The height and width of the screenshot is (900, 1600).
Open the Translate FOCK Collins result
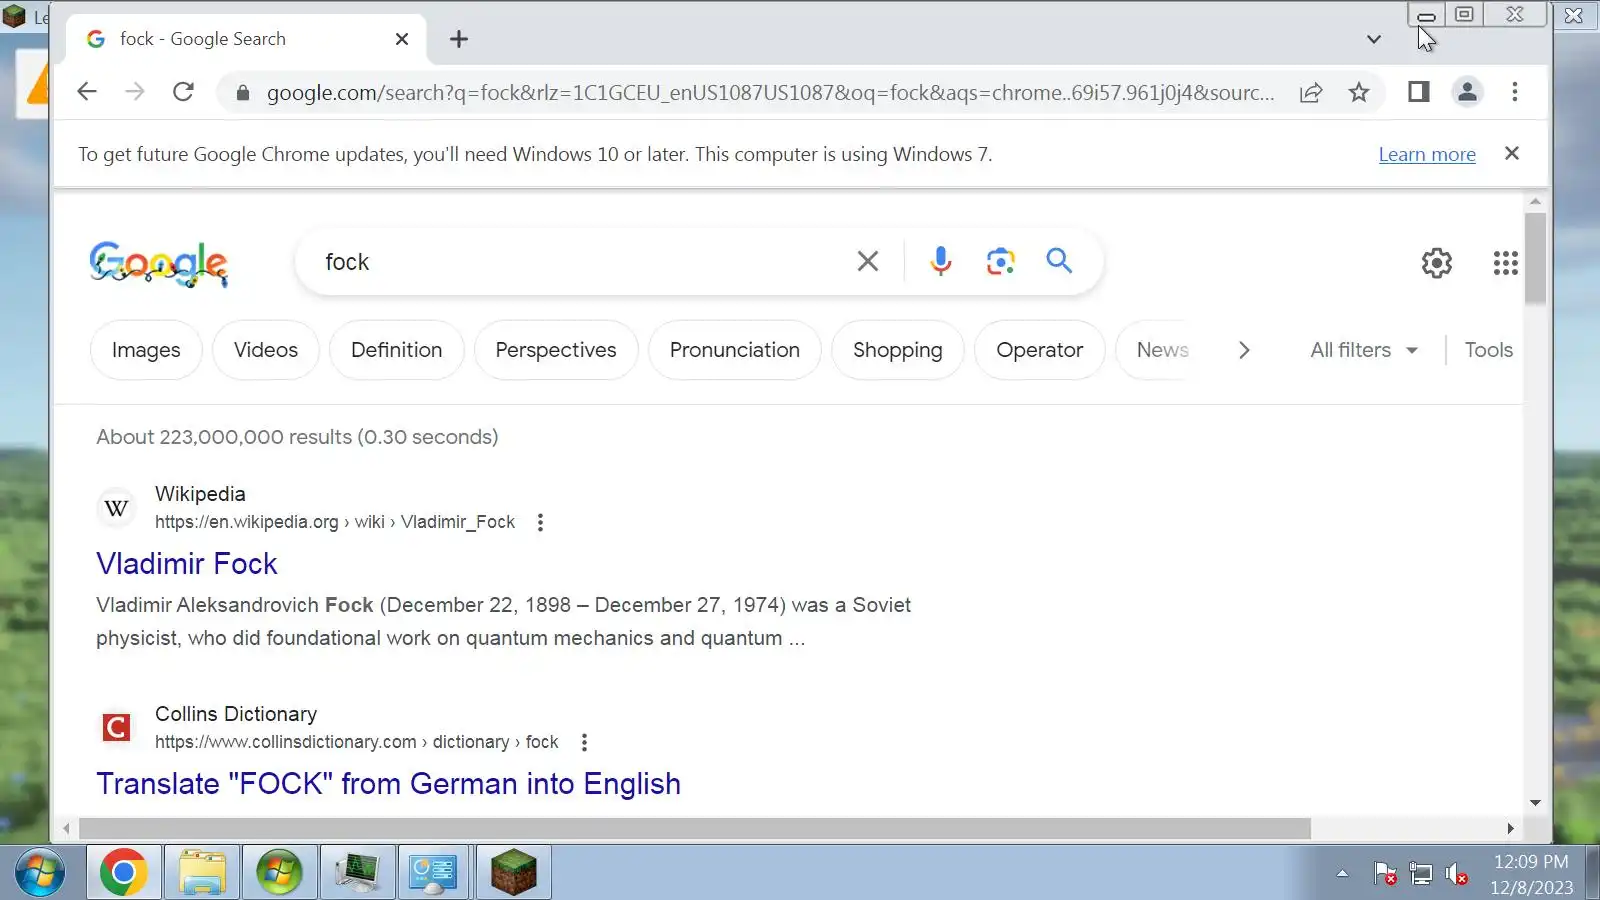click(x=388, y=784)
